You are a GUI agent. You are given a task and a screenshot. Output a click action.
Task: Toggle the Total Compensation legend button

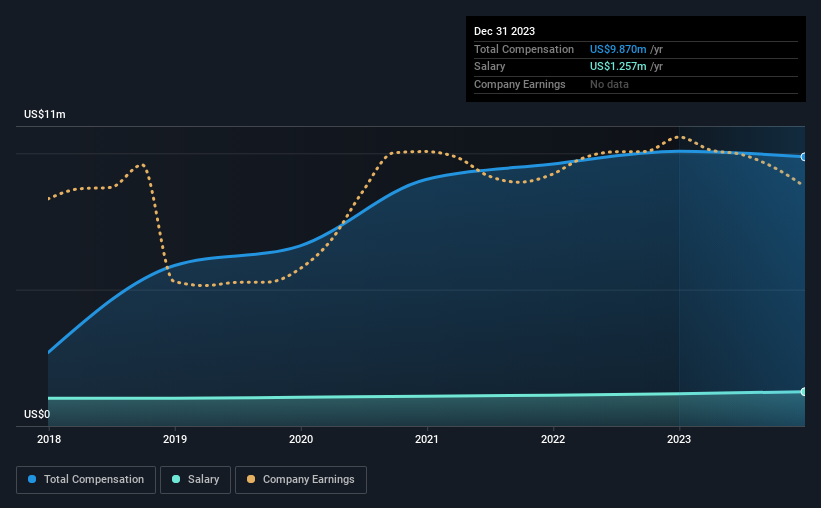[86, 480]
